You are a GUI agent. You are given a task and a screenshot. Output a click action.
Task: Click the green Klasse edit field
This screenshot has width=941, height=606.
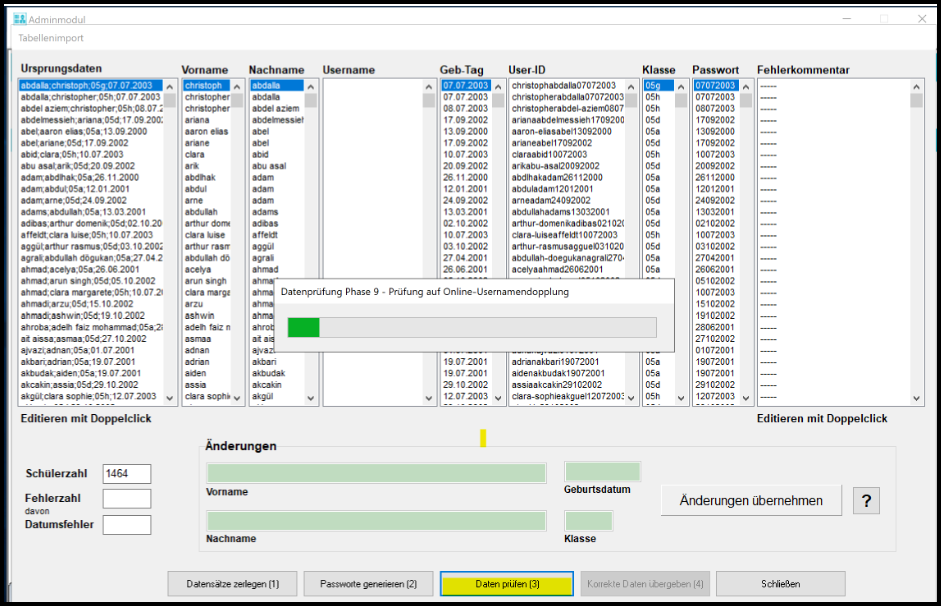[x=589, y=521]
